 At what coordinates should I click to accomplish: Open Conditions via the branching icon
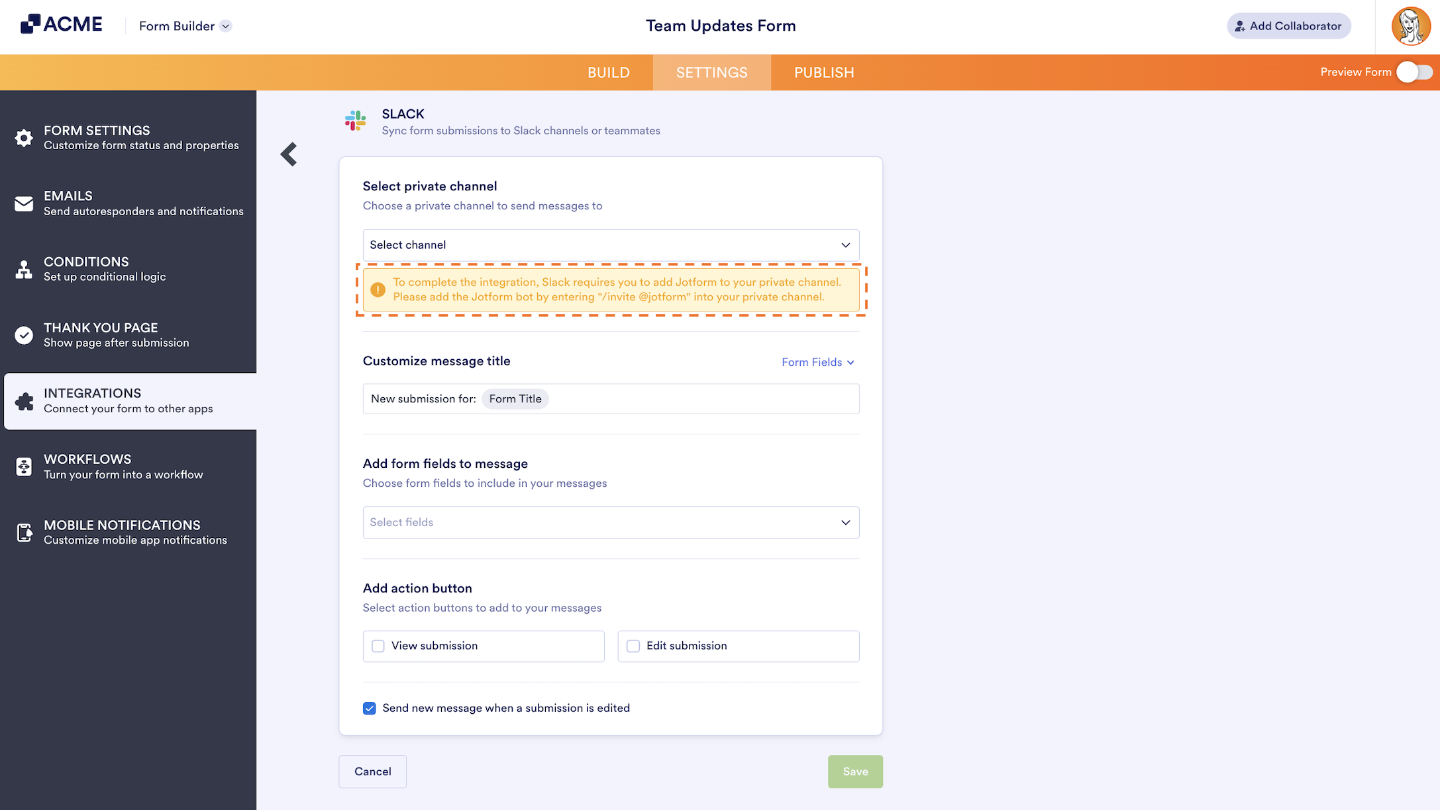[24, 269]
